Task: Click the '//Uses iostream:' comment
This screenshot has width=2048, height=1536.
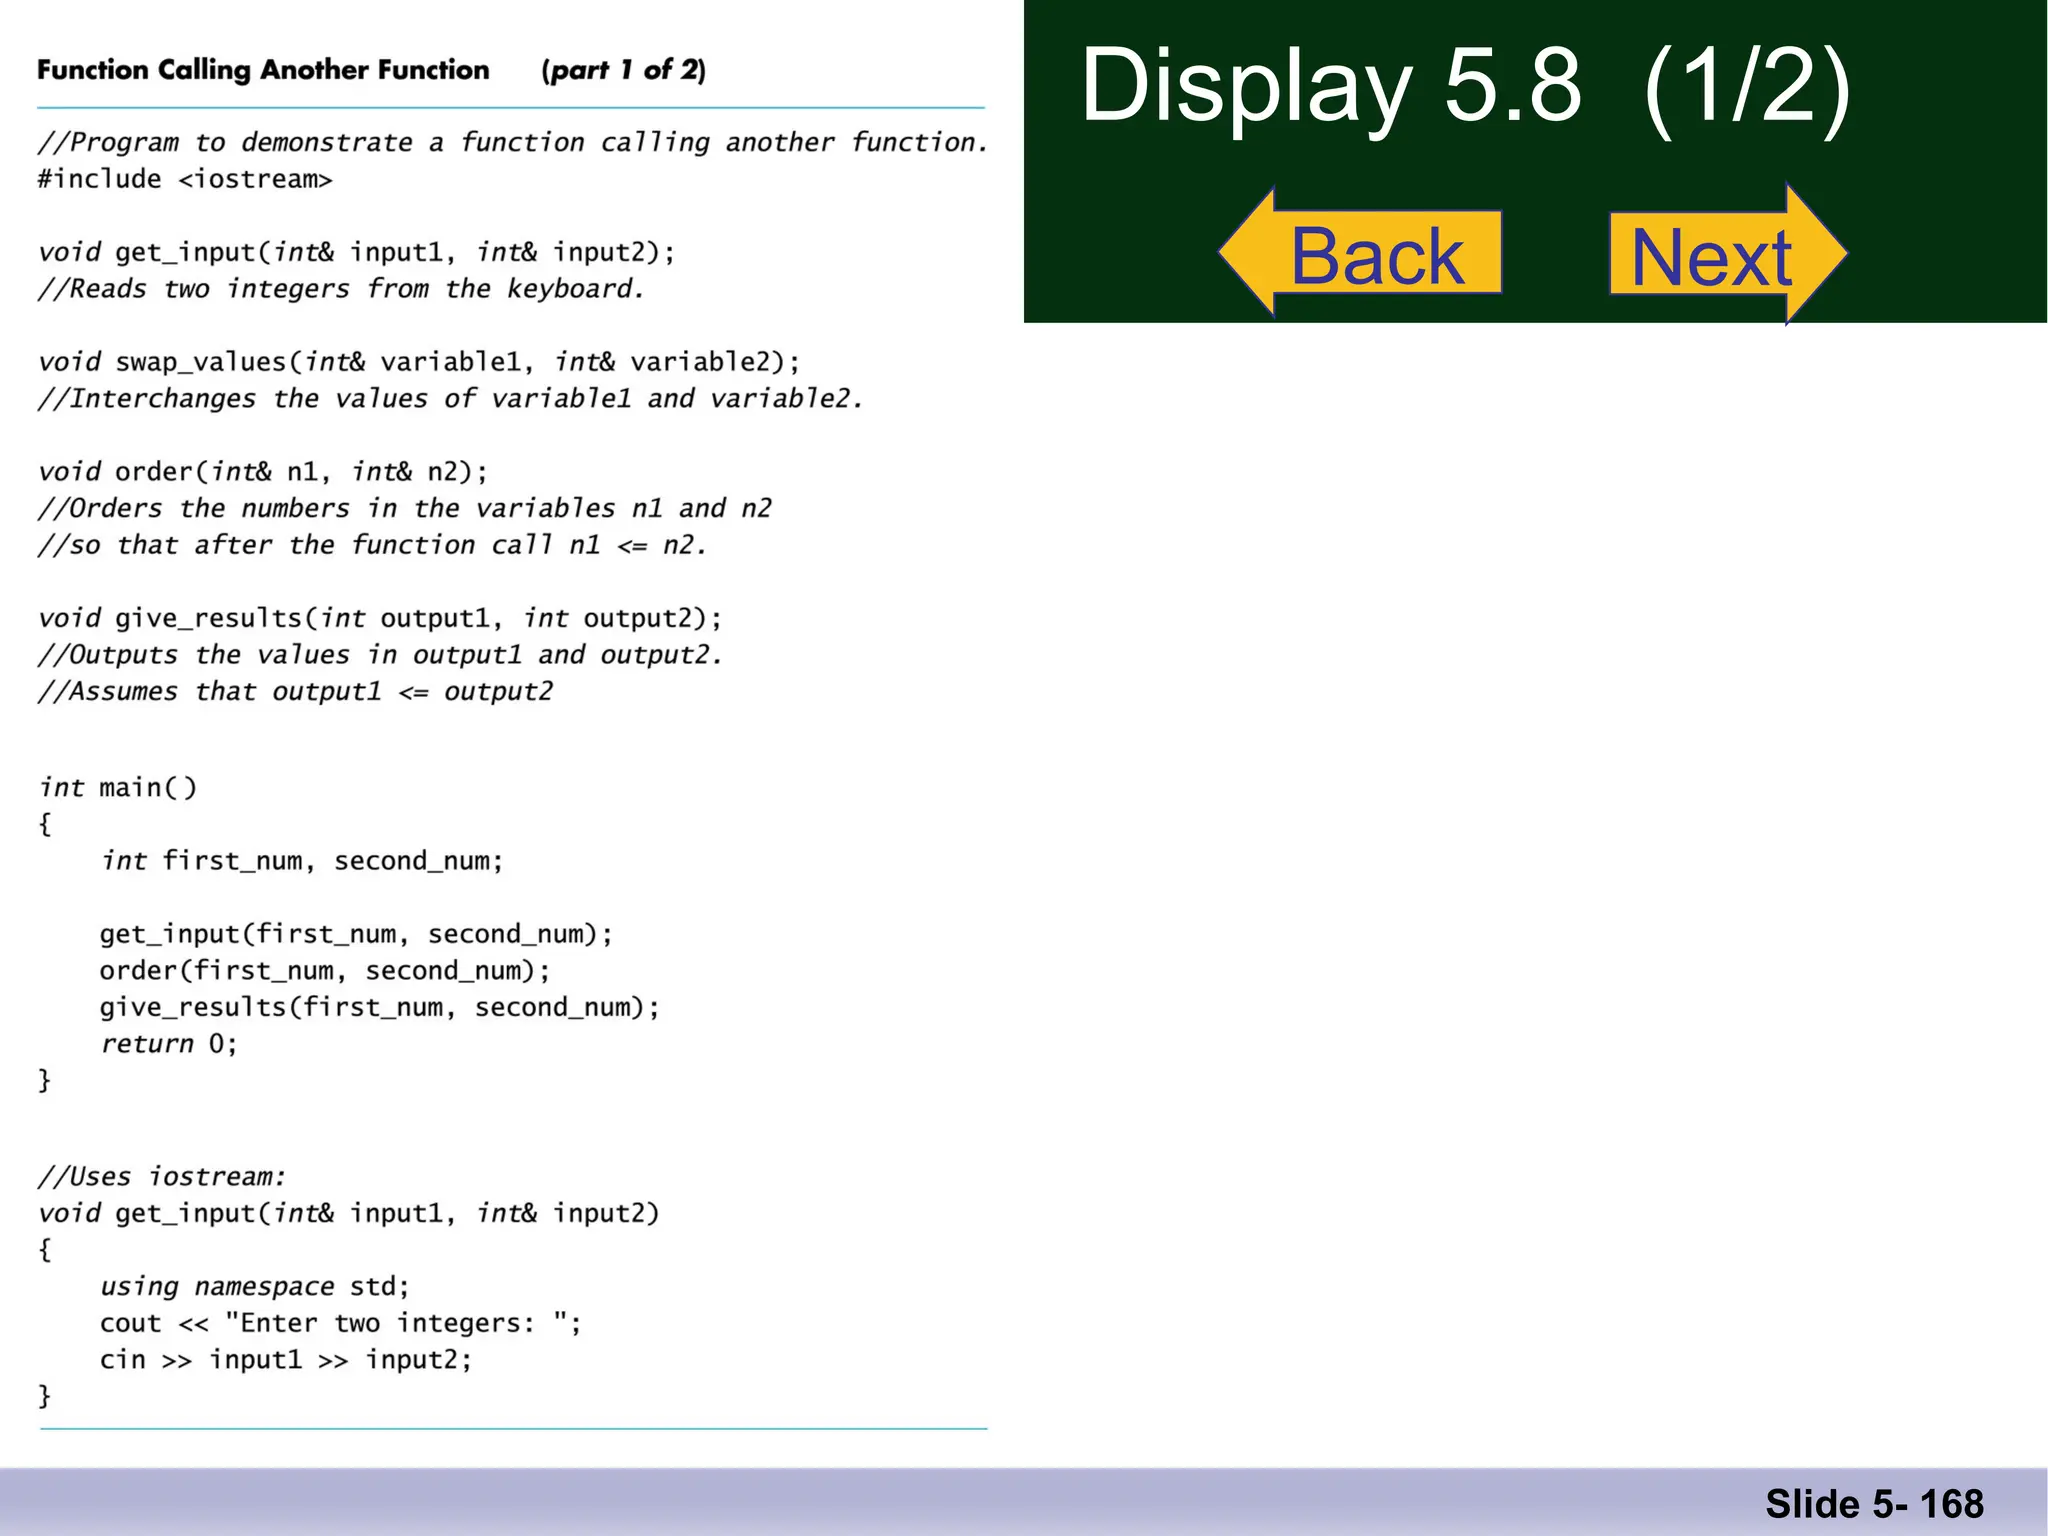Action: [162, 1177]
